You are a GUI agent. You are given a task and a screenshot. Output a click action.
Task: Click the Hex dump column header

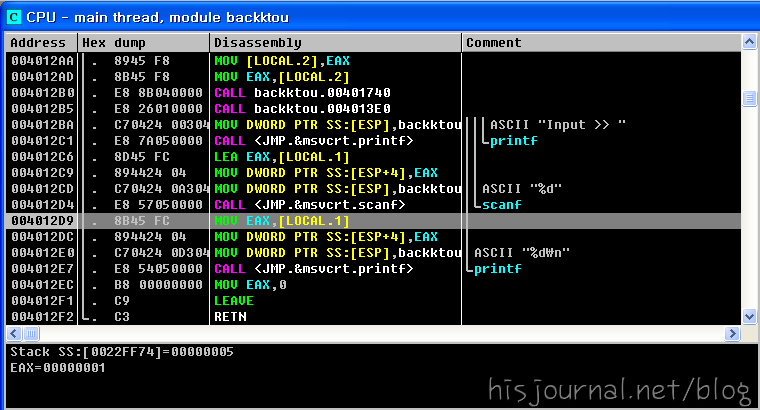pyautogui.click(x=143, y=43)
